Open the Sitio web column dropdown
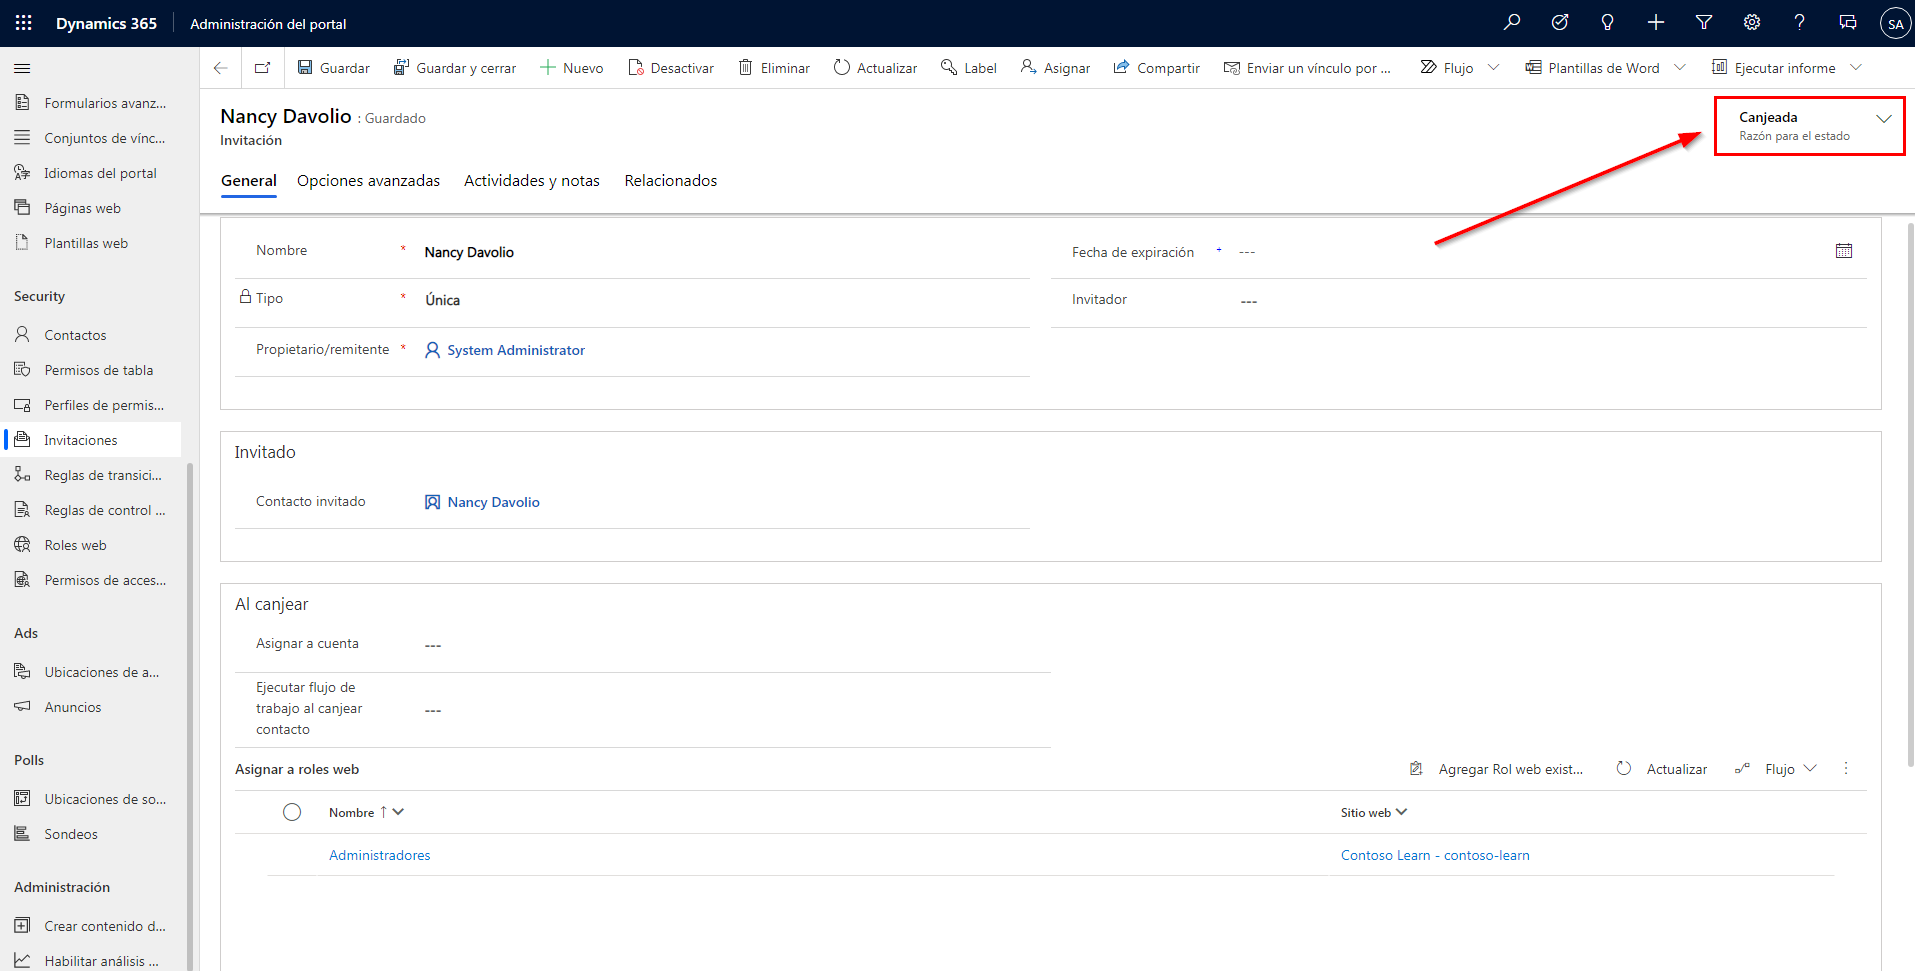Screen dimensions: 1915x971 [x=1401, y=812]
